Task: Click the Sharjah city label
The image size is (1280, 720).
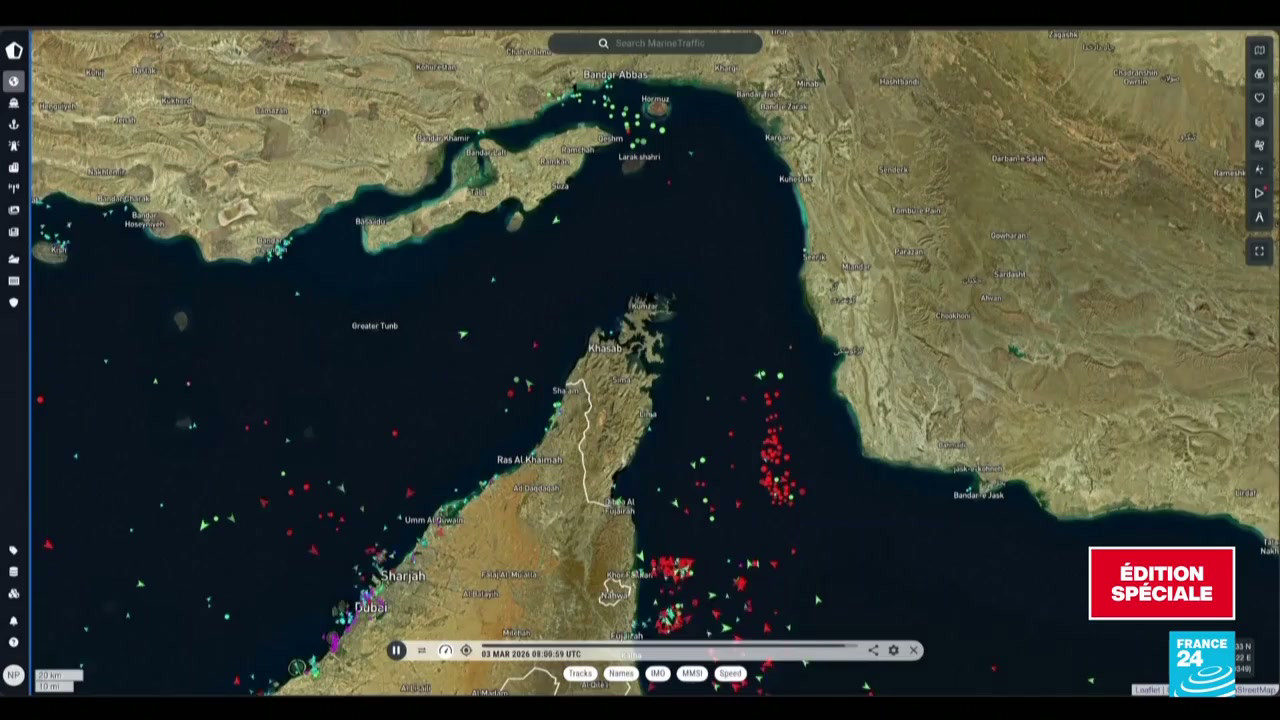Action: pos(403,576)
